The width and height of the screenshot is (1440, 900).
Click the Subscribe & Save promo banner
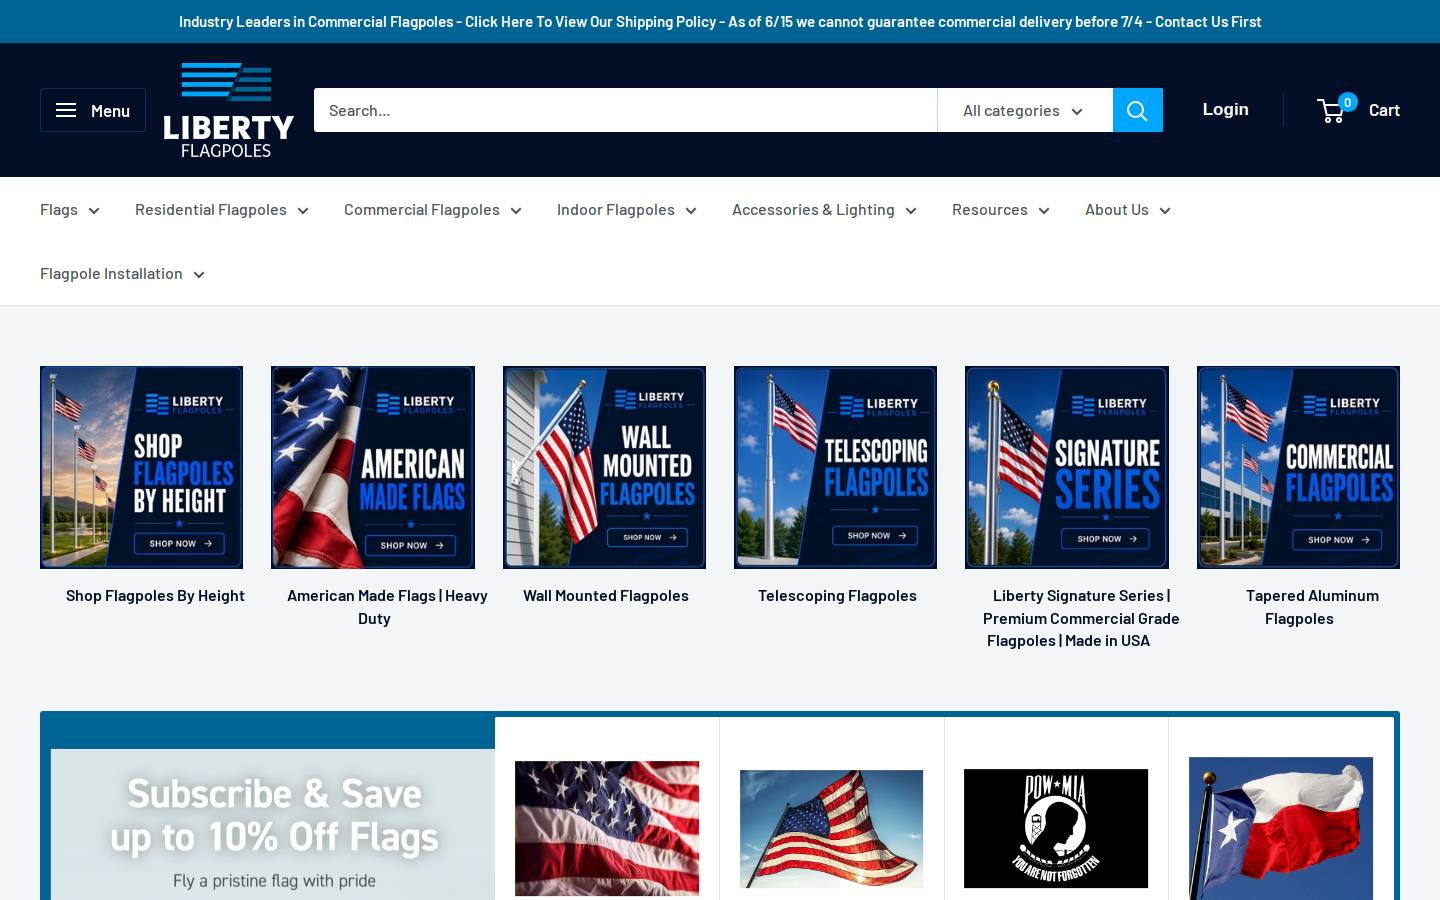tap(273, 824)
